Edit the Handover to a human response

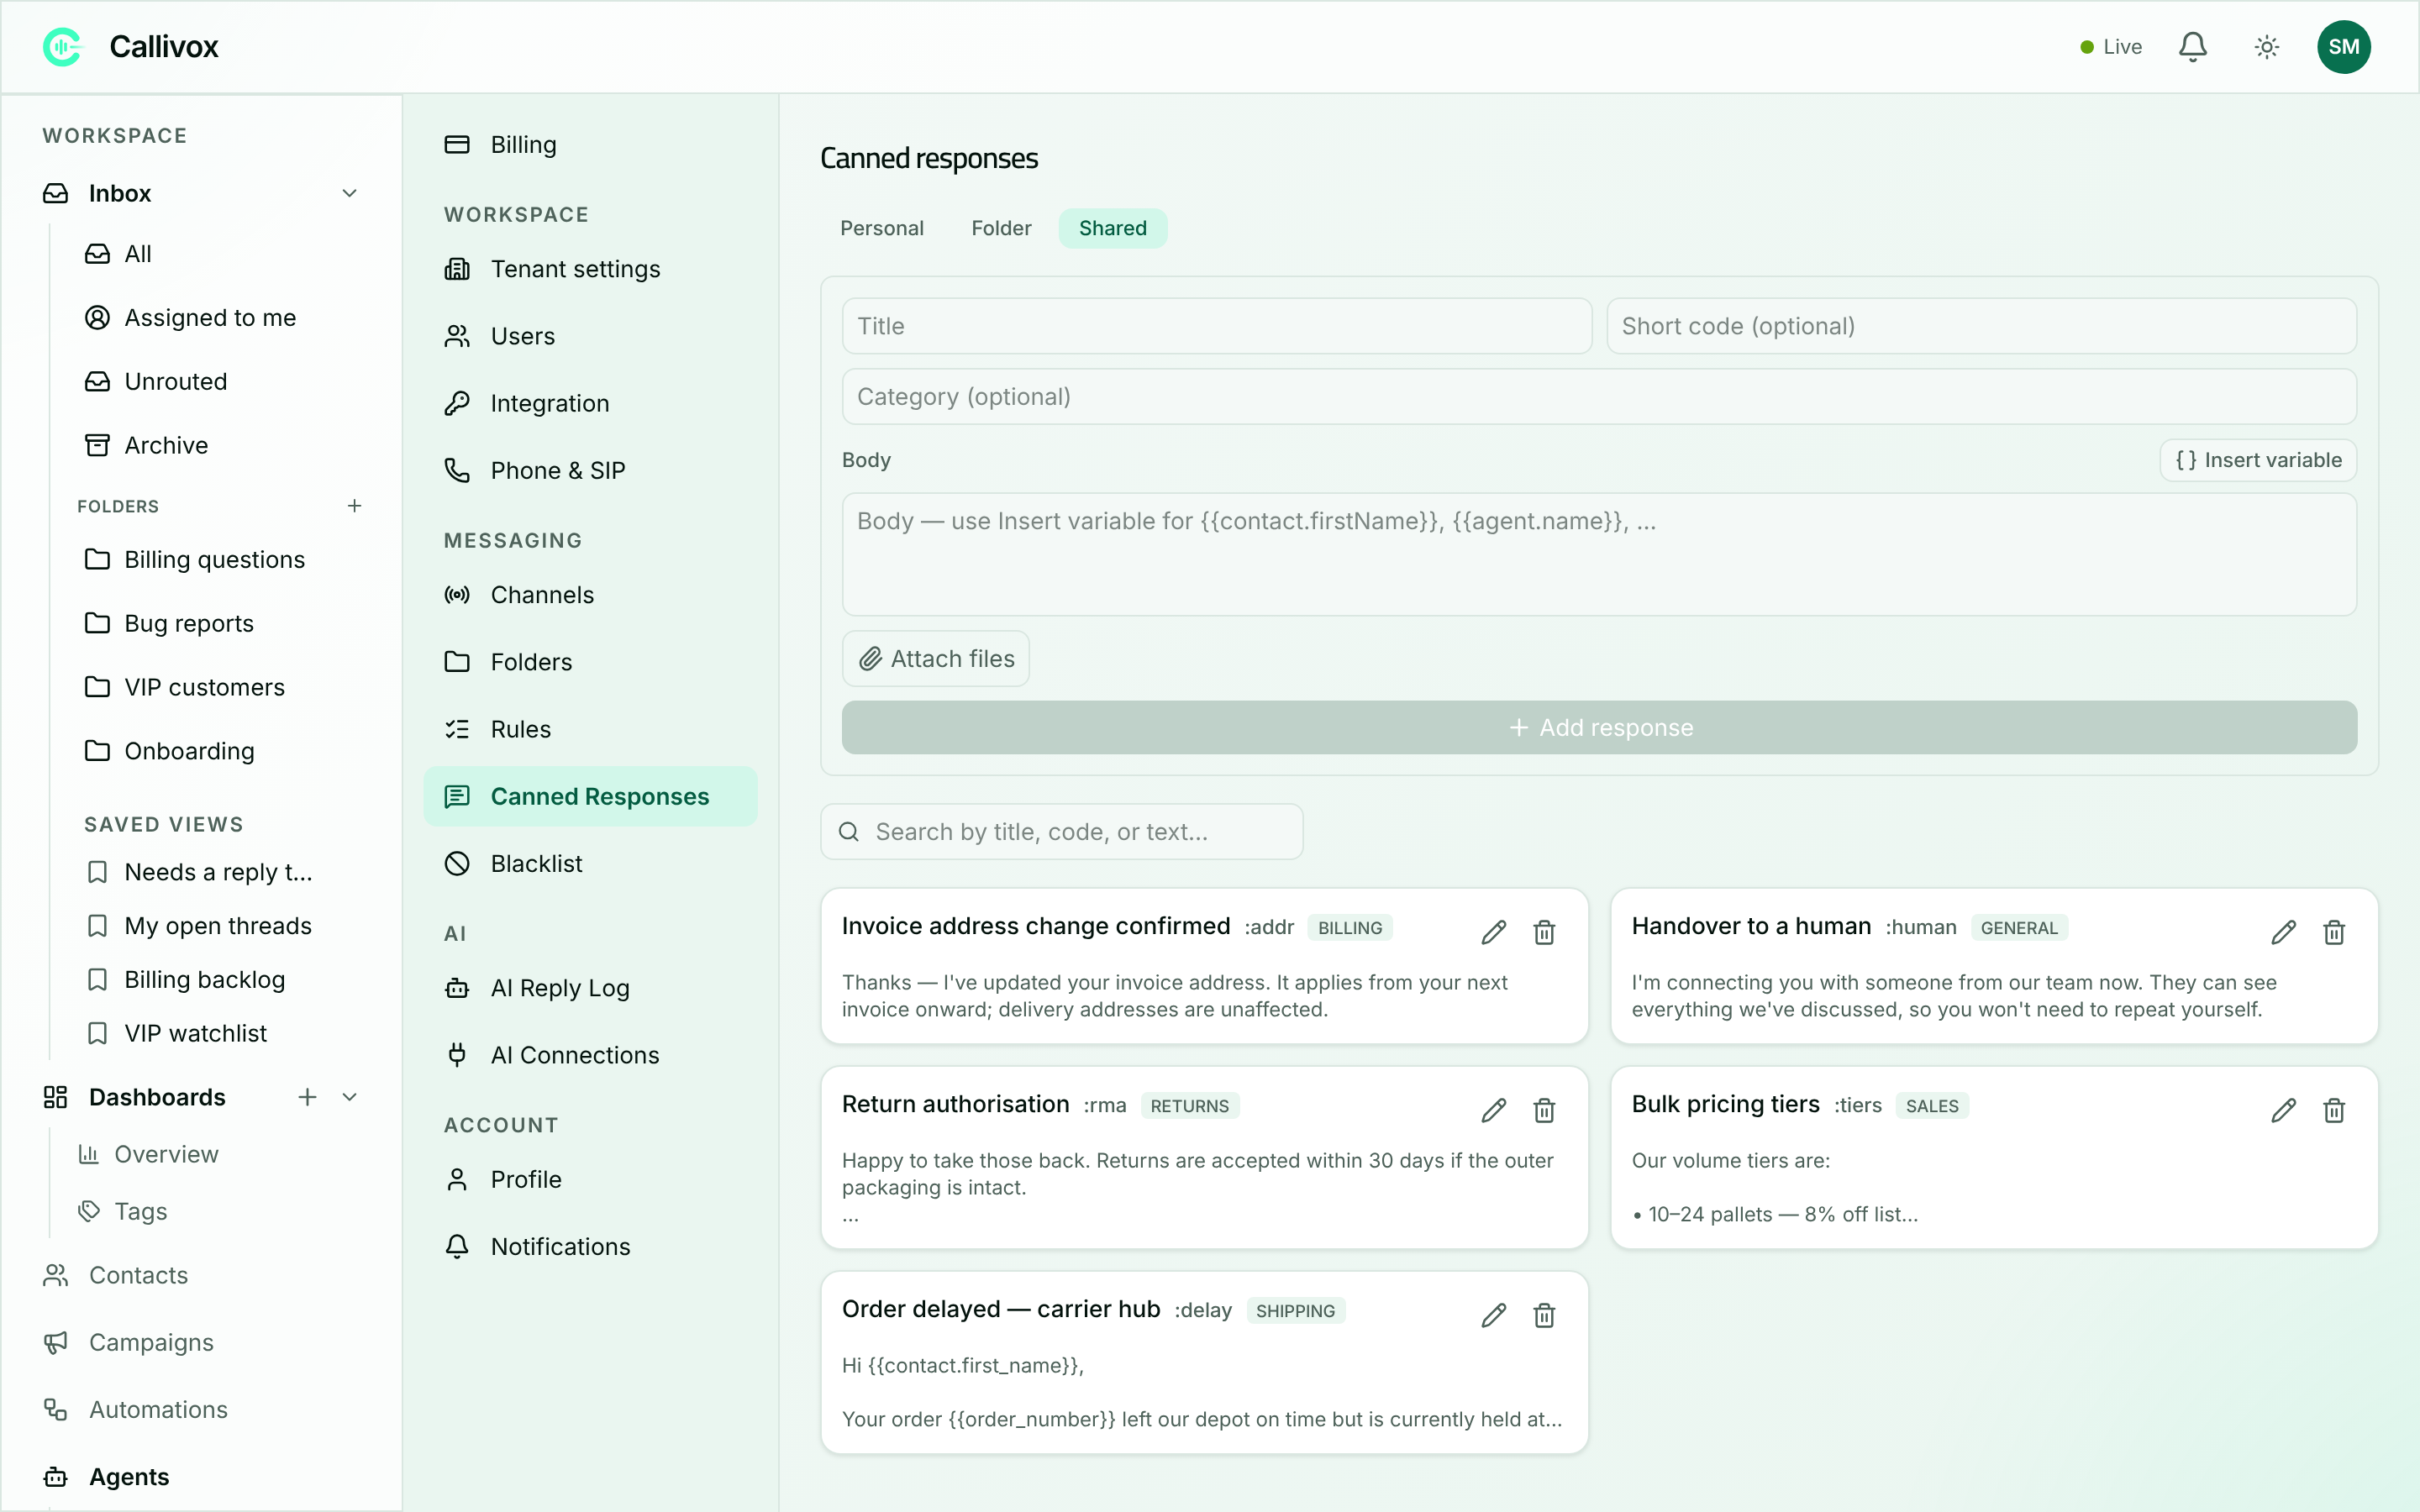pyautogui.click(x=2283, y=932)
